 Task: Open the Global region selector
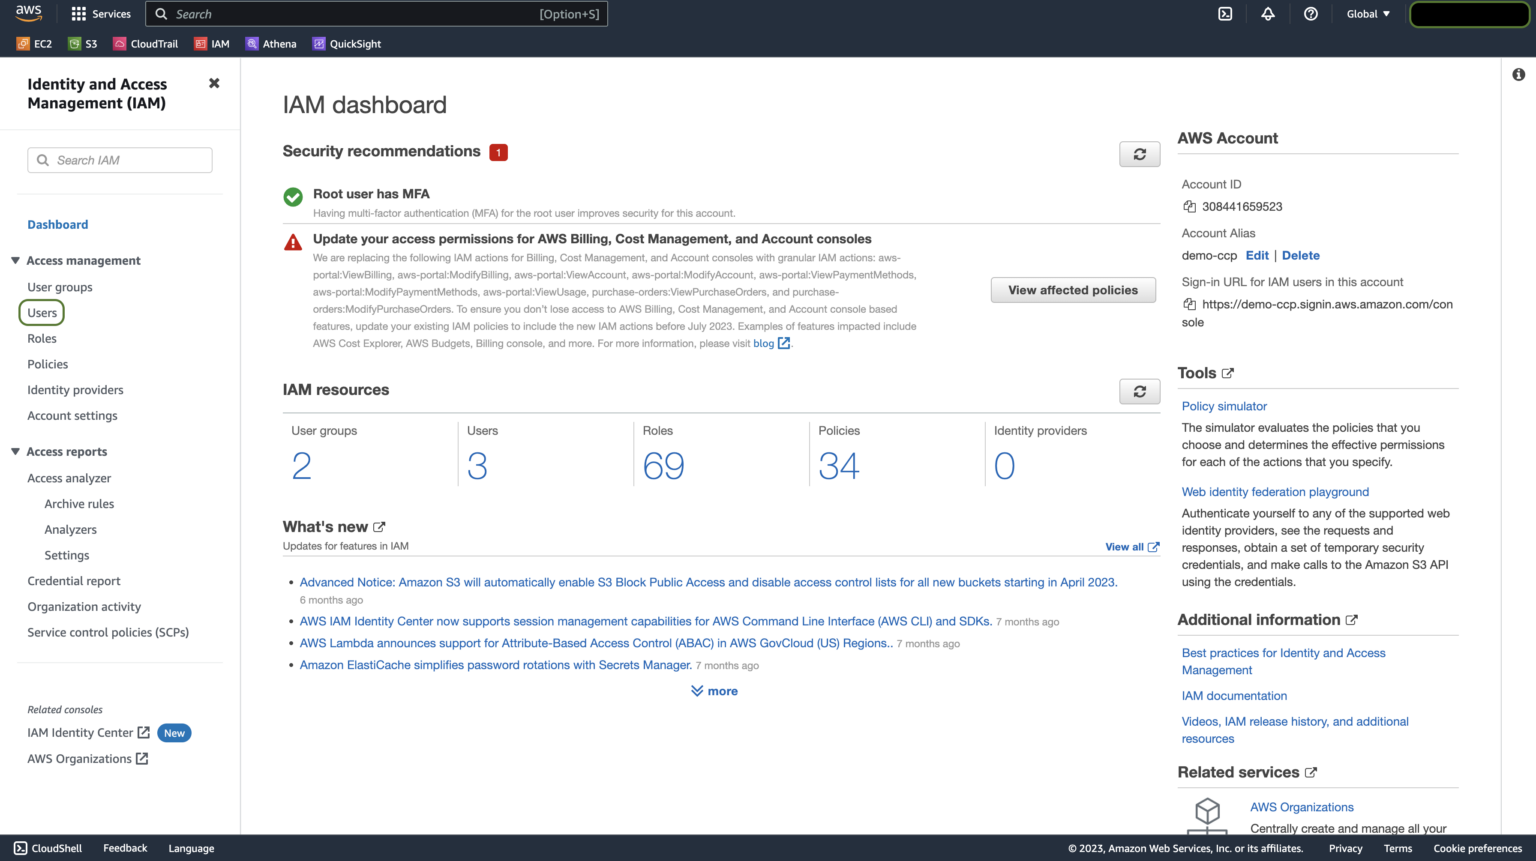(1367, 13)
